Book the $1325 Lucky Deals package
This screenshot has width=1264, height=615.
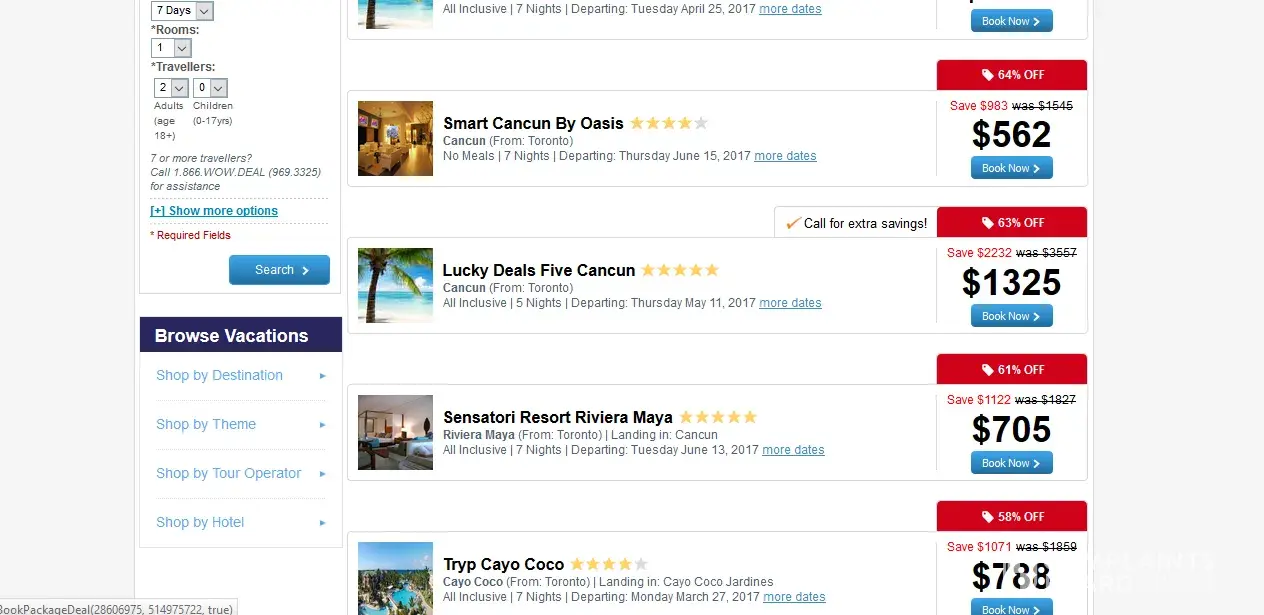point(1011,316)
